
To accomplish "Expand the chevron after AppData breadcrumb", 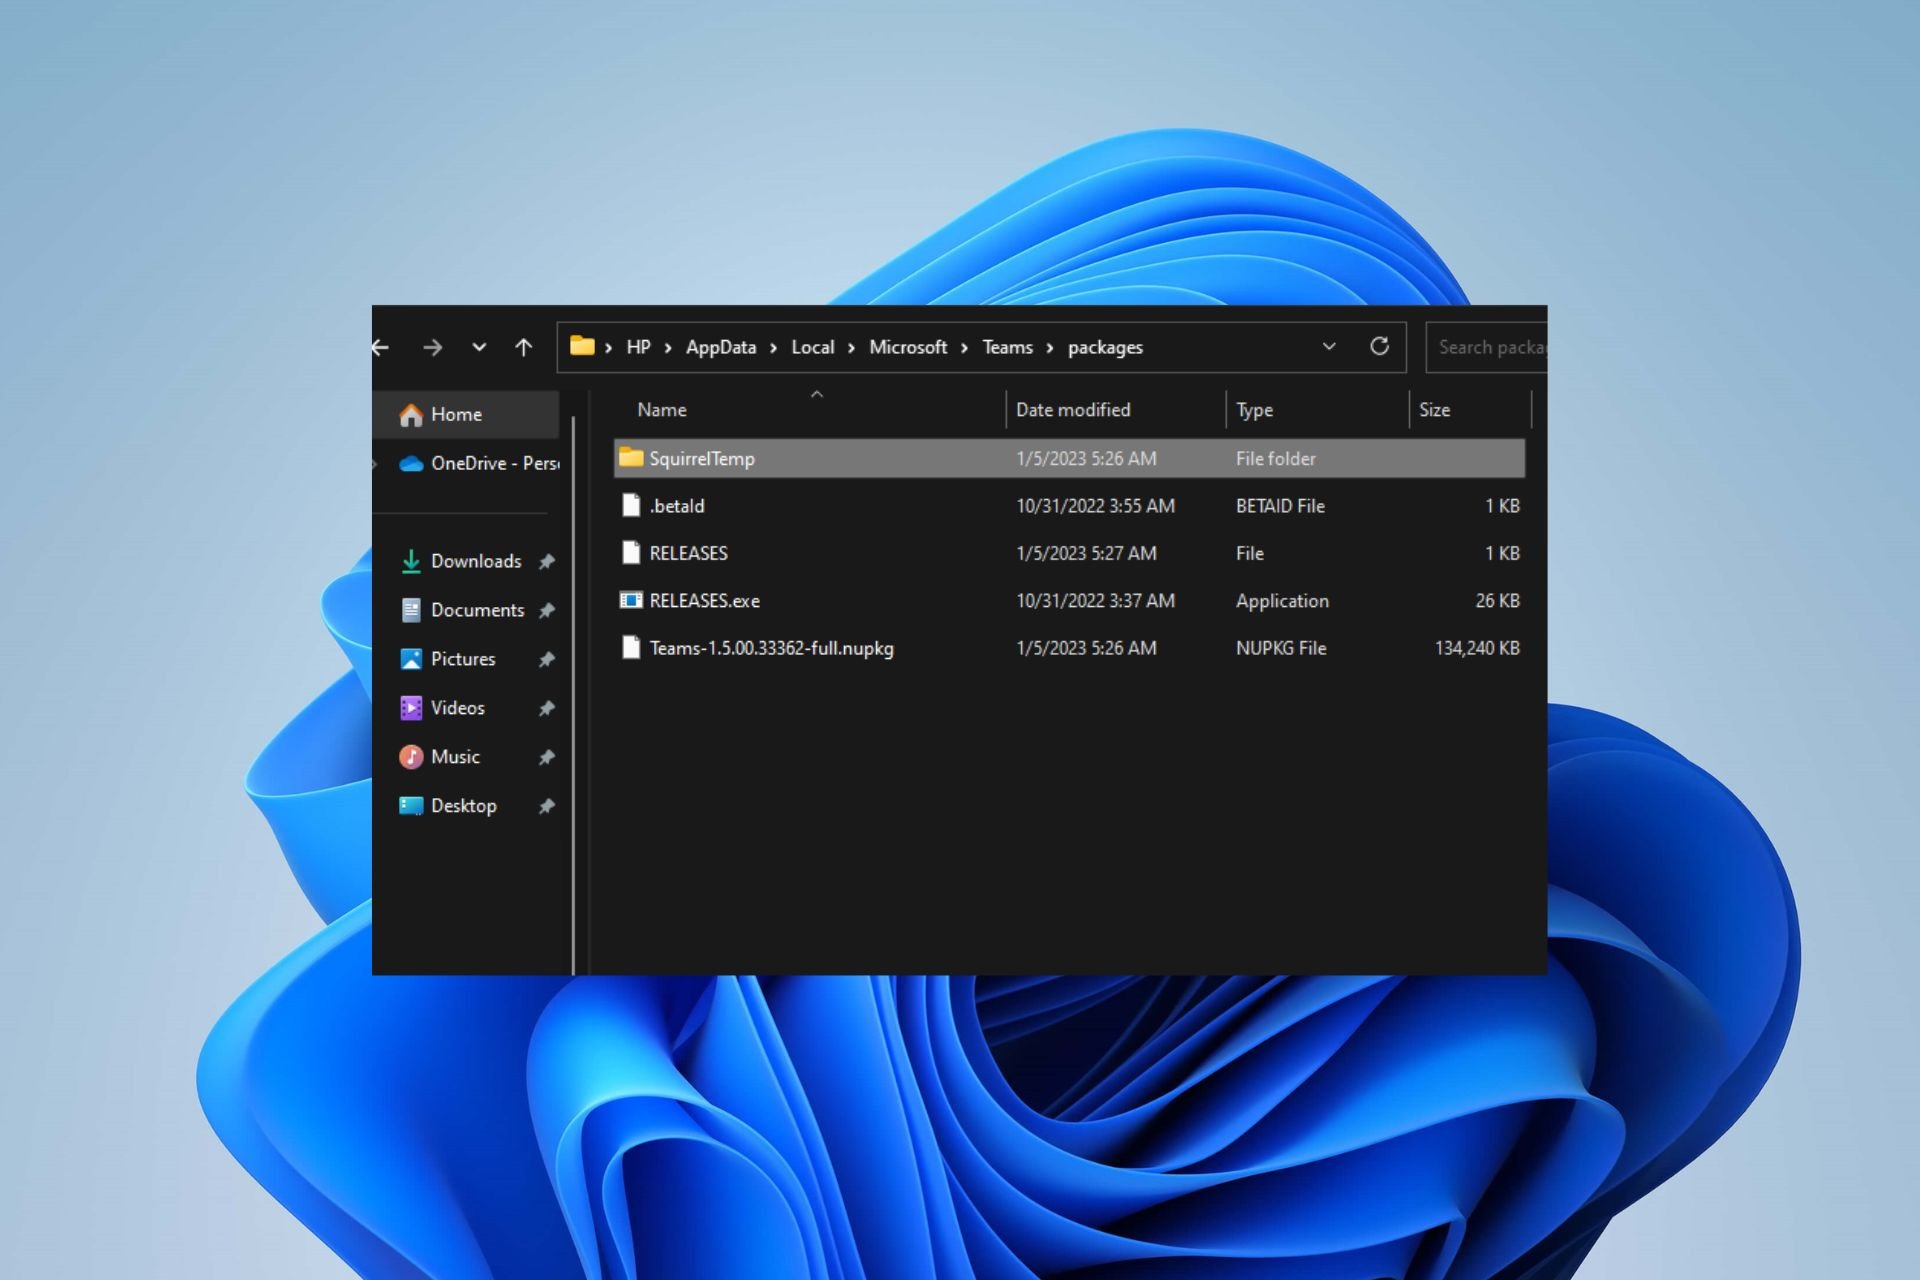I will 773,348.
